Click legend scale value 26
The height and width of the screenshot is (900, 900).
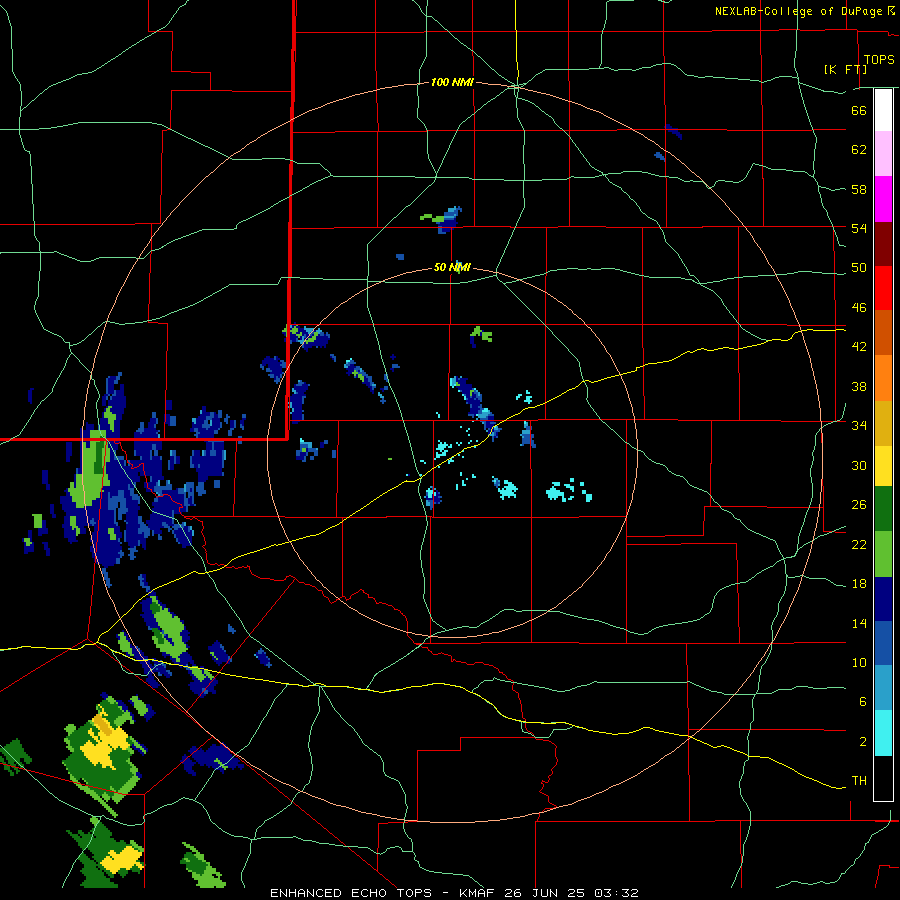coord(859,505)
